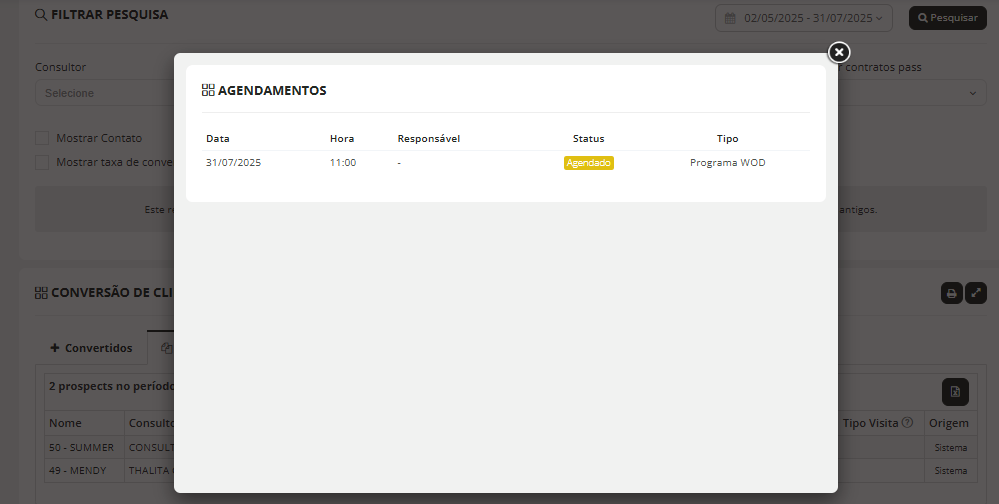Enable the Mostrar Contato checkbox
Viewport: 999px width, 504px height.
[x=42, y=138]
